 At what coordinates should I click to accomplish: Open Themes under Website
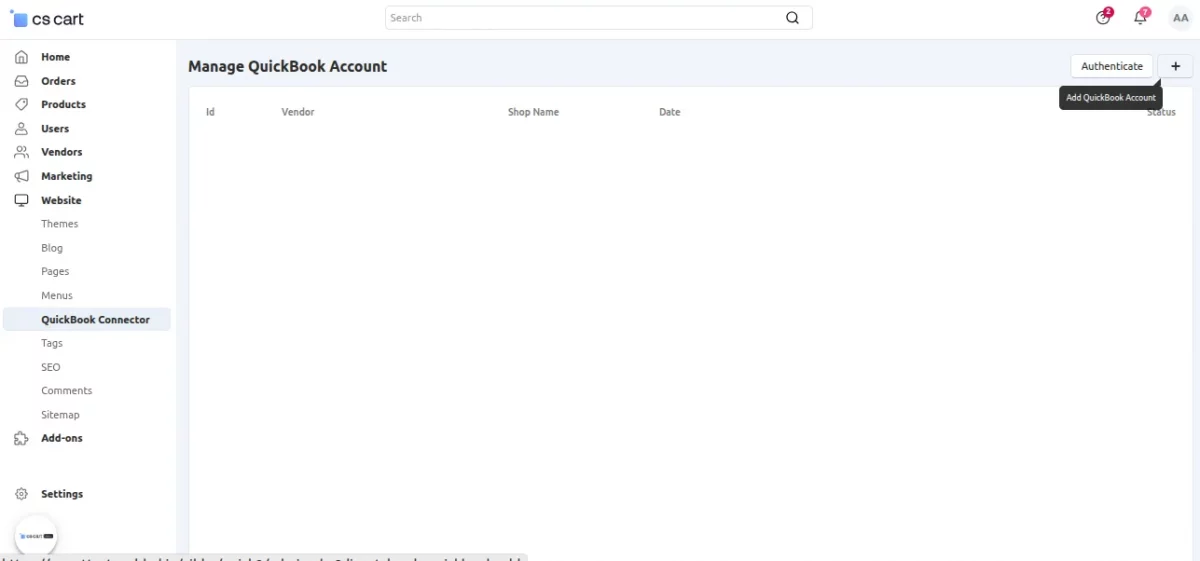(x=59, y=224)
